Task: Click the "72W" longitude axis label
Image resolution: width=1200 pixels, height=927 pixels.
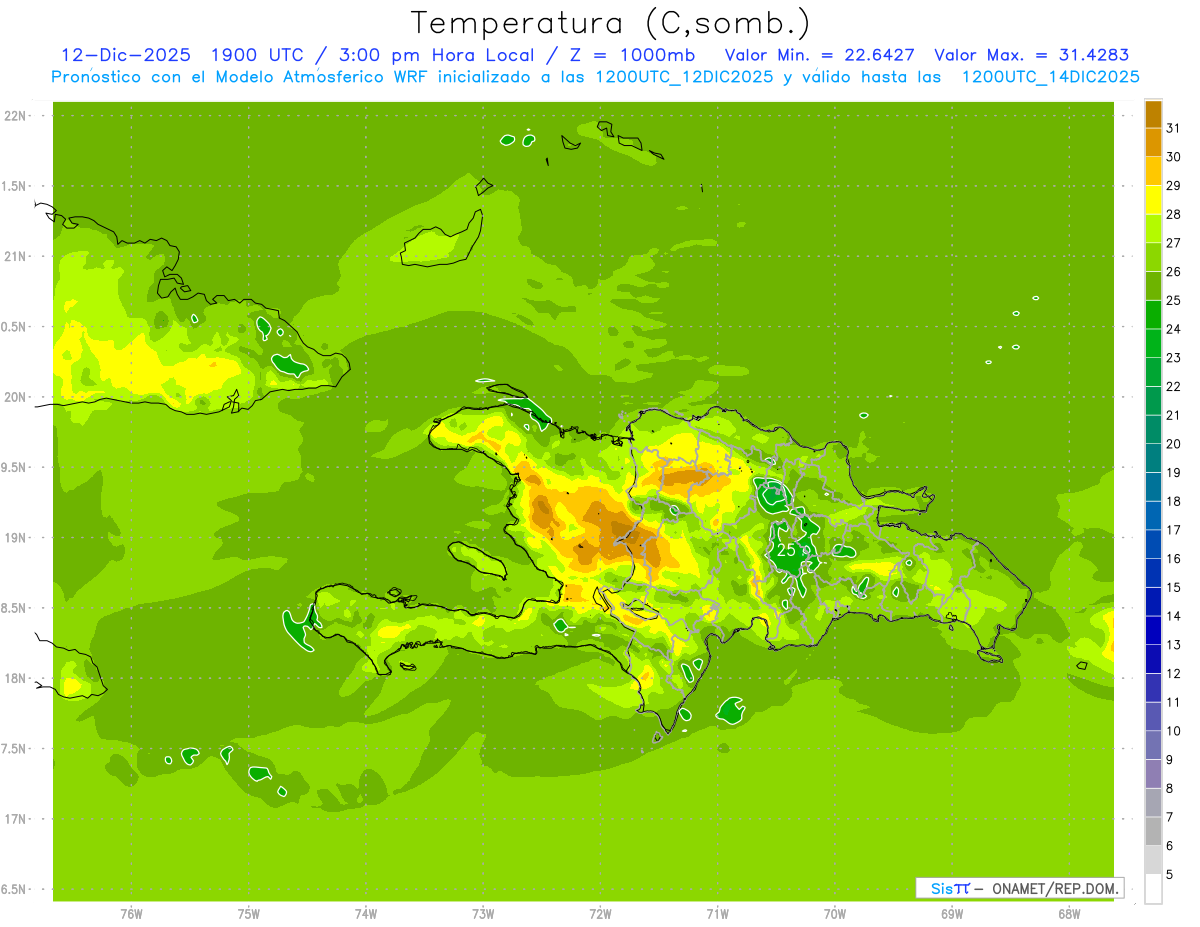Action: tap(601, 914)
